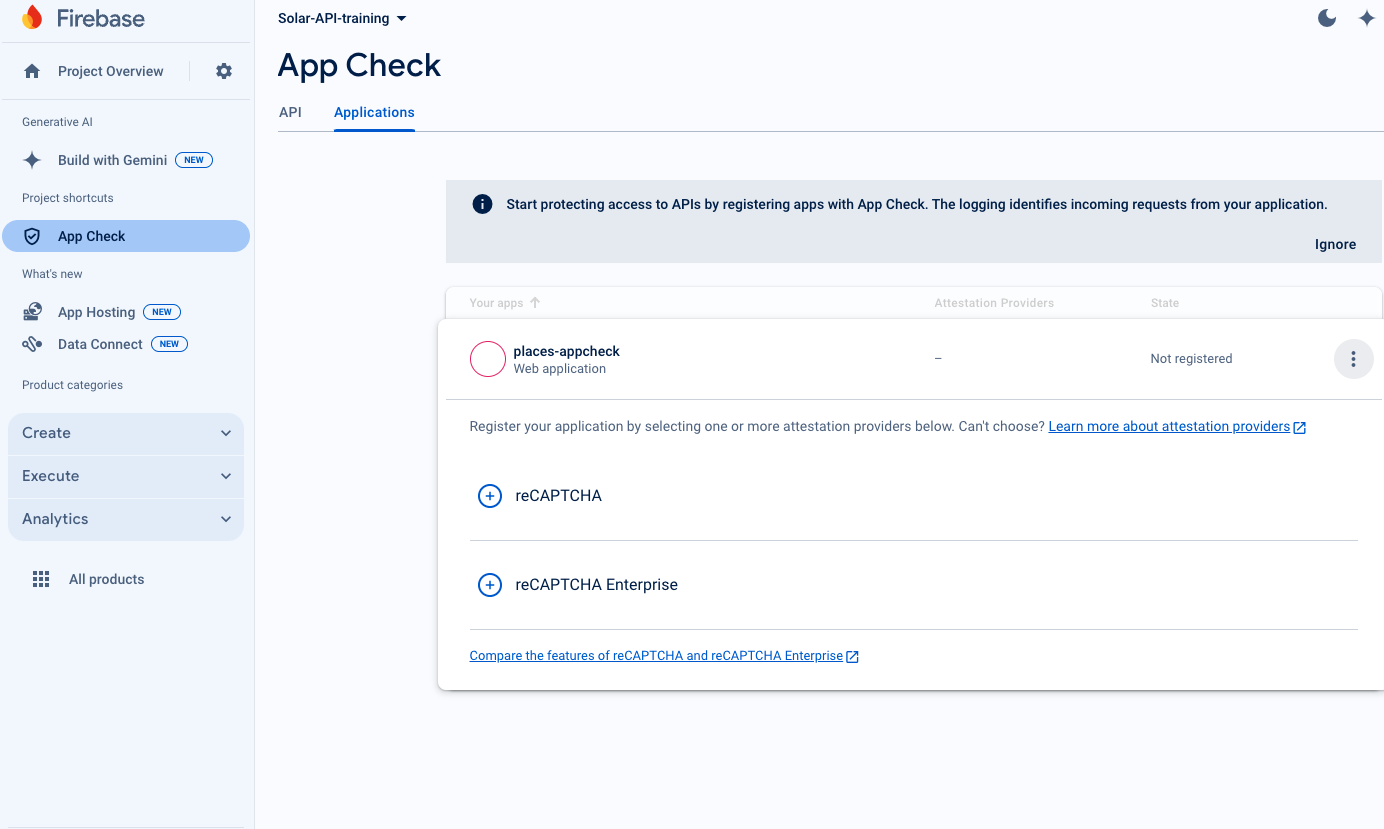Click the Firebase flame logo
This screenshot has width=1384, height=829.
[32, 18]
